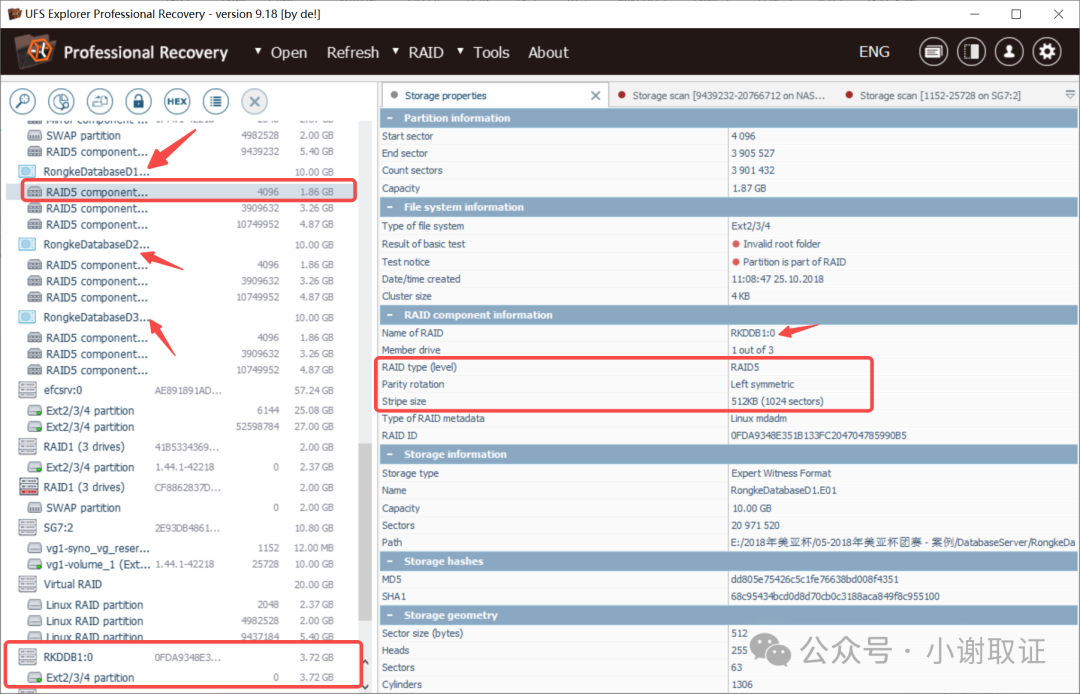Click the RAID icon beside efcsrv:0

pyautogui.click(x=28, y=390)
